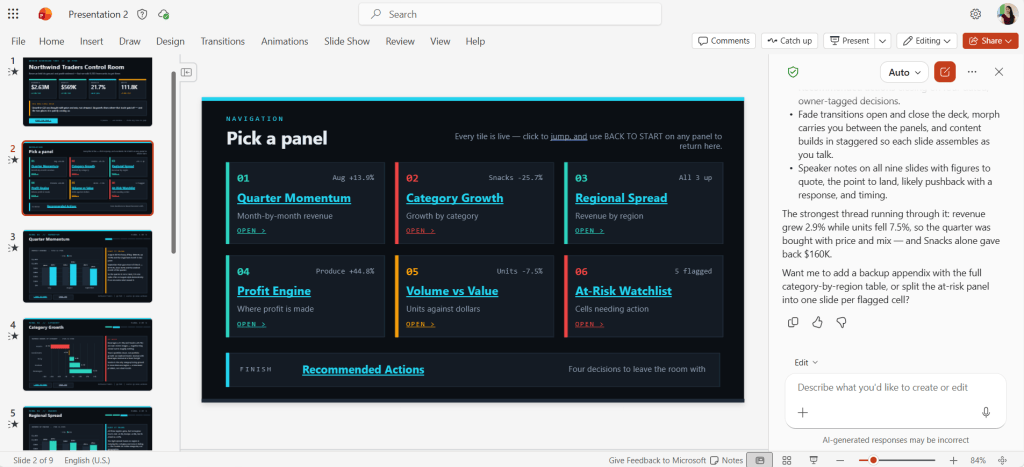Open the Transitions tab
Image resolution: width=1024 pixels, height=467 pixels.
223,41
